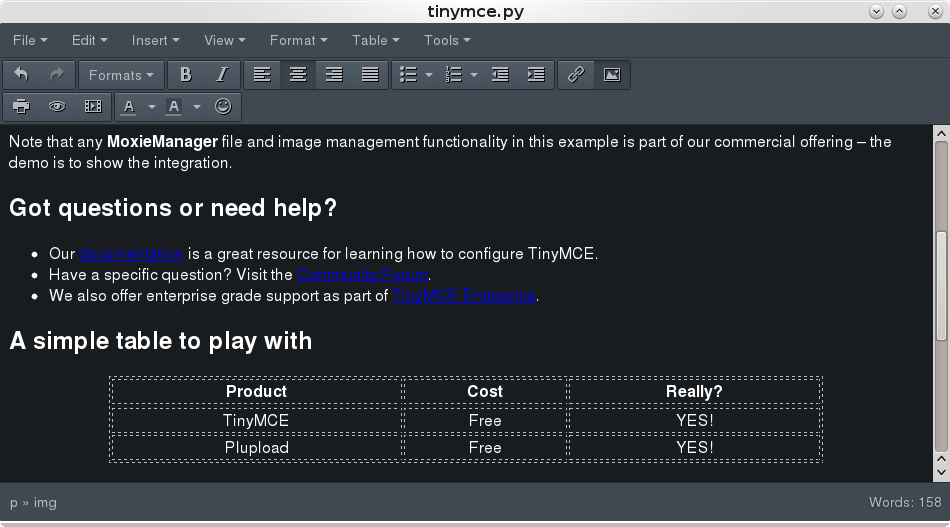This screenshot has width=950, height=527.
Task: Open background color picker dropdown arrow
Action: pyautogui.click(x=197, y=107)
